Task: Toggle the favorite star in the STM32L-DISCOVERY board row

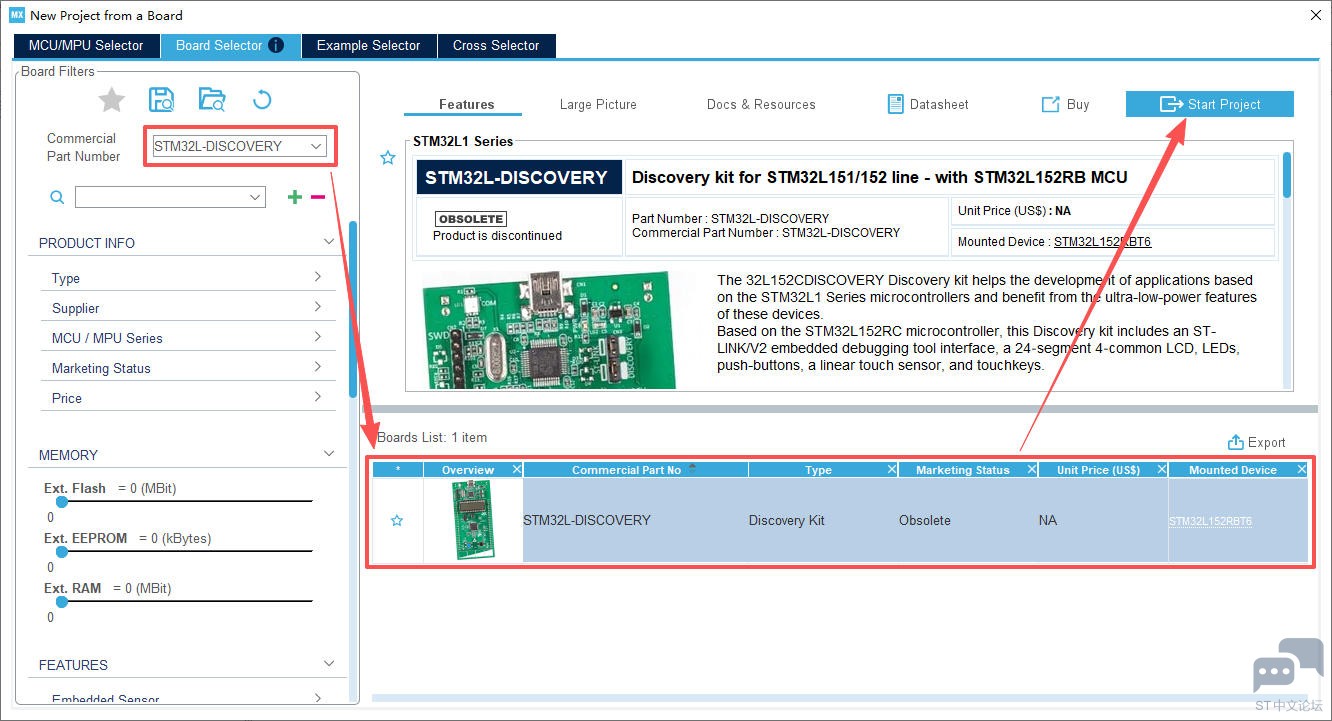Action: (397, 520)
